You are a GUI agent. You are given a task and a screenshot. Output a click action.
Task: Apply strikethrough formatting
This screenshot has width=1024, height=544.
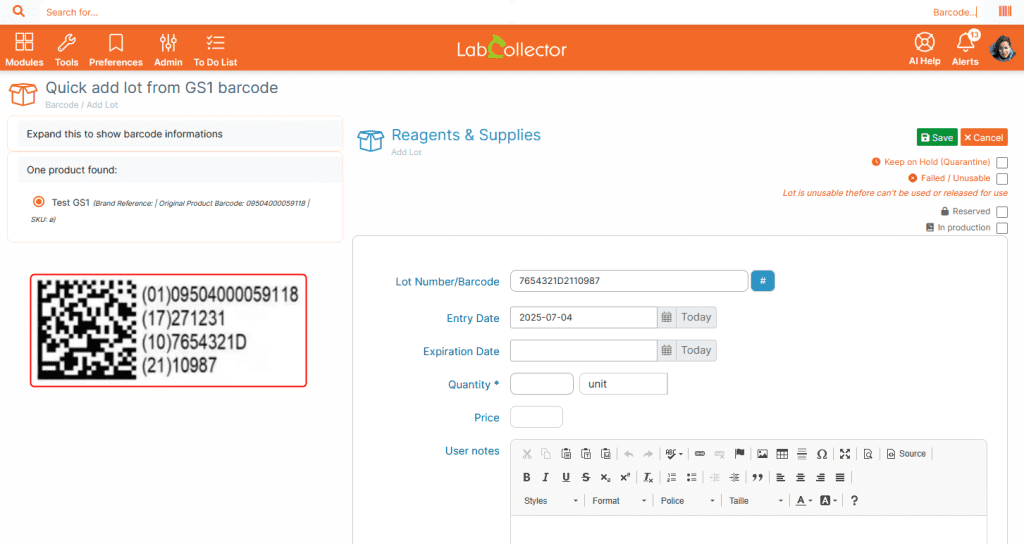click(586, 477)
